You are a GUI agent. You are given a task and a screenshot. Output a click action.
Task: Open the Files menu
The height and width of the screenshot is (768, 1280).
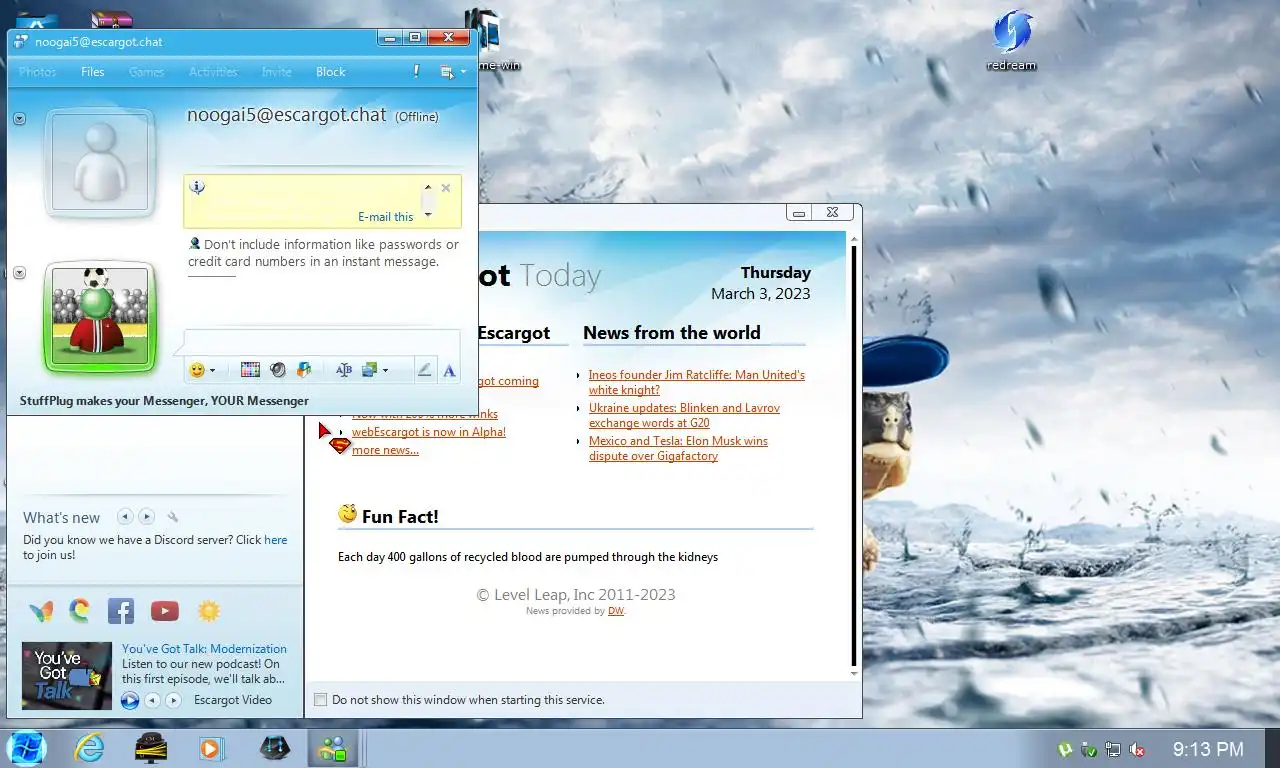[93, 72]
